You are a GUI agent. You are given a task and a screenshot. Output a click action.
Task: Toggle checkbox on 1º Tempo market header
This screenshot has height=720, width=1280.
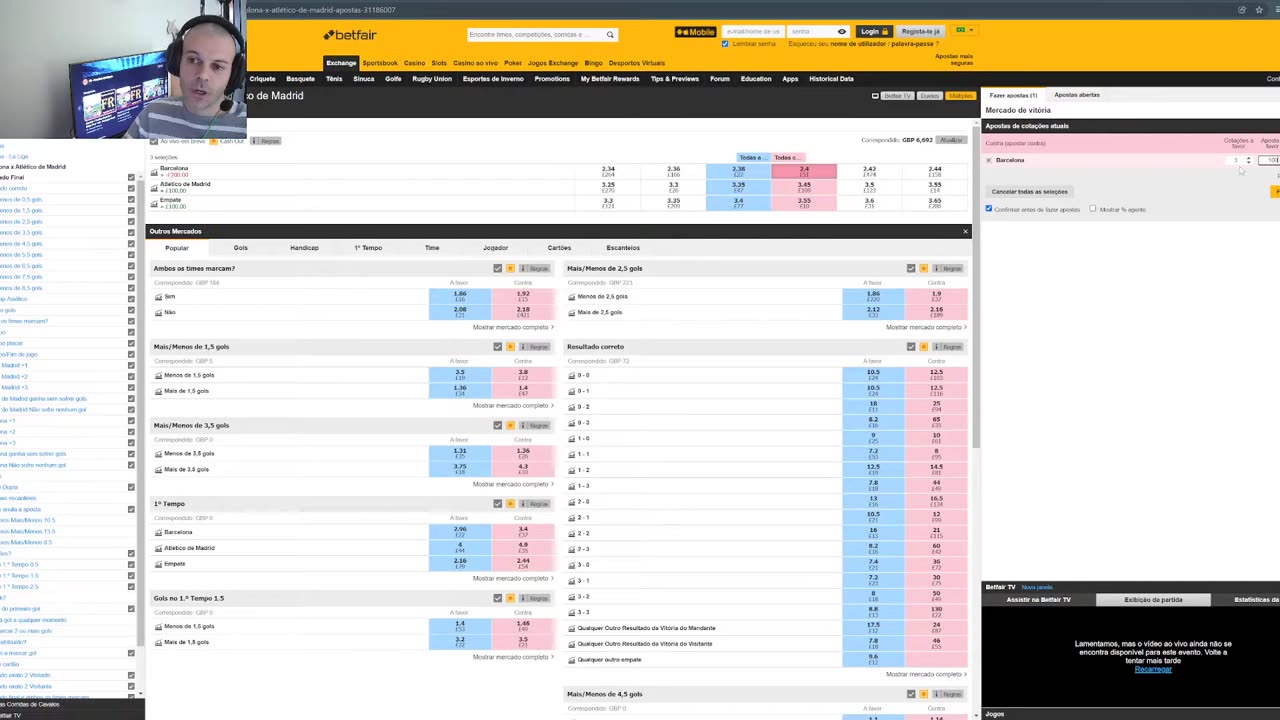click(497, 504)
